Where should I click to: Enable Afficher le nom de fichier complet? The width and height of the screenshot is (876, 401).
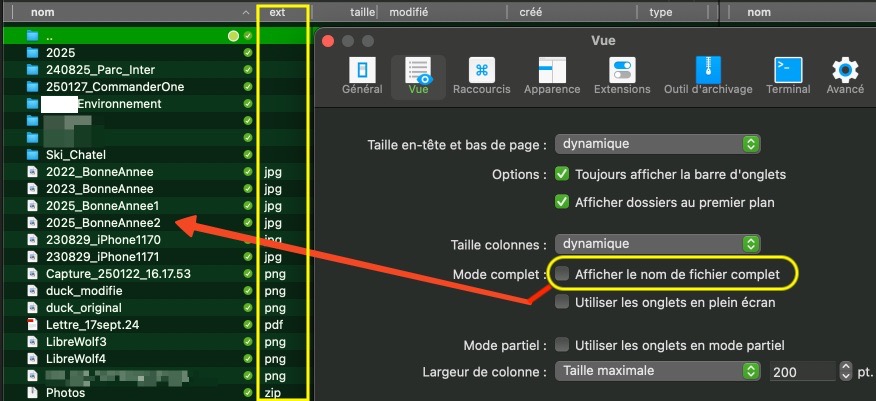pos(563,273)
